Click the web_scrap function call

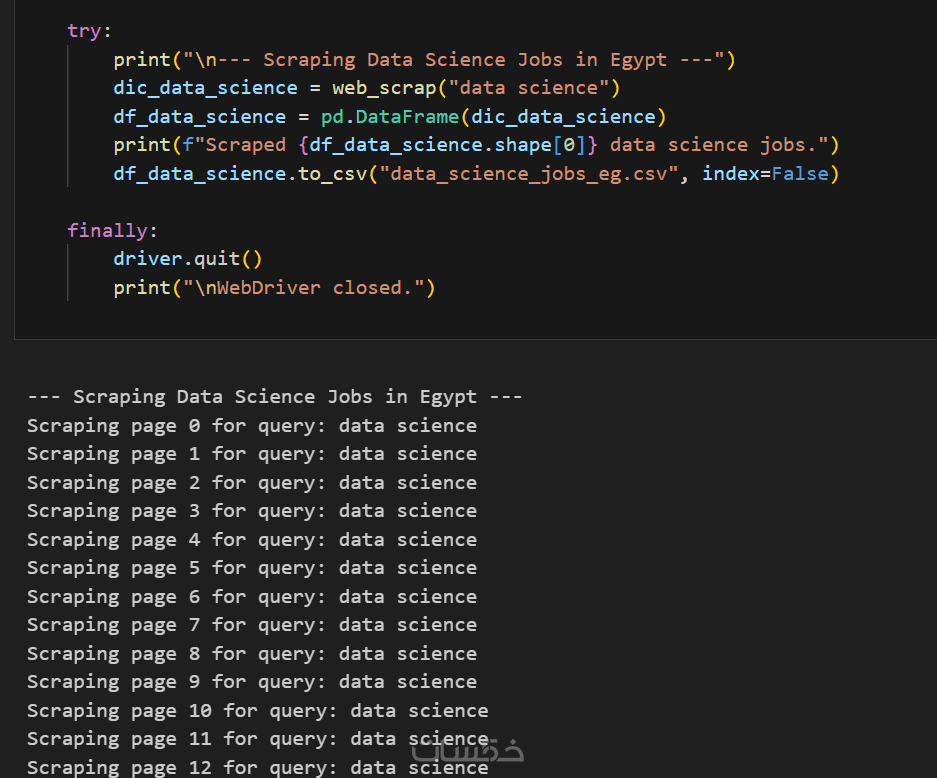pos(384,88)
